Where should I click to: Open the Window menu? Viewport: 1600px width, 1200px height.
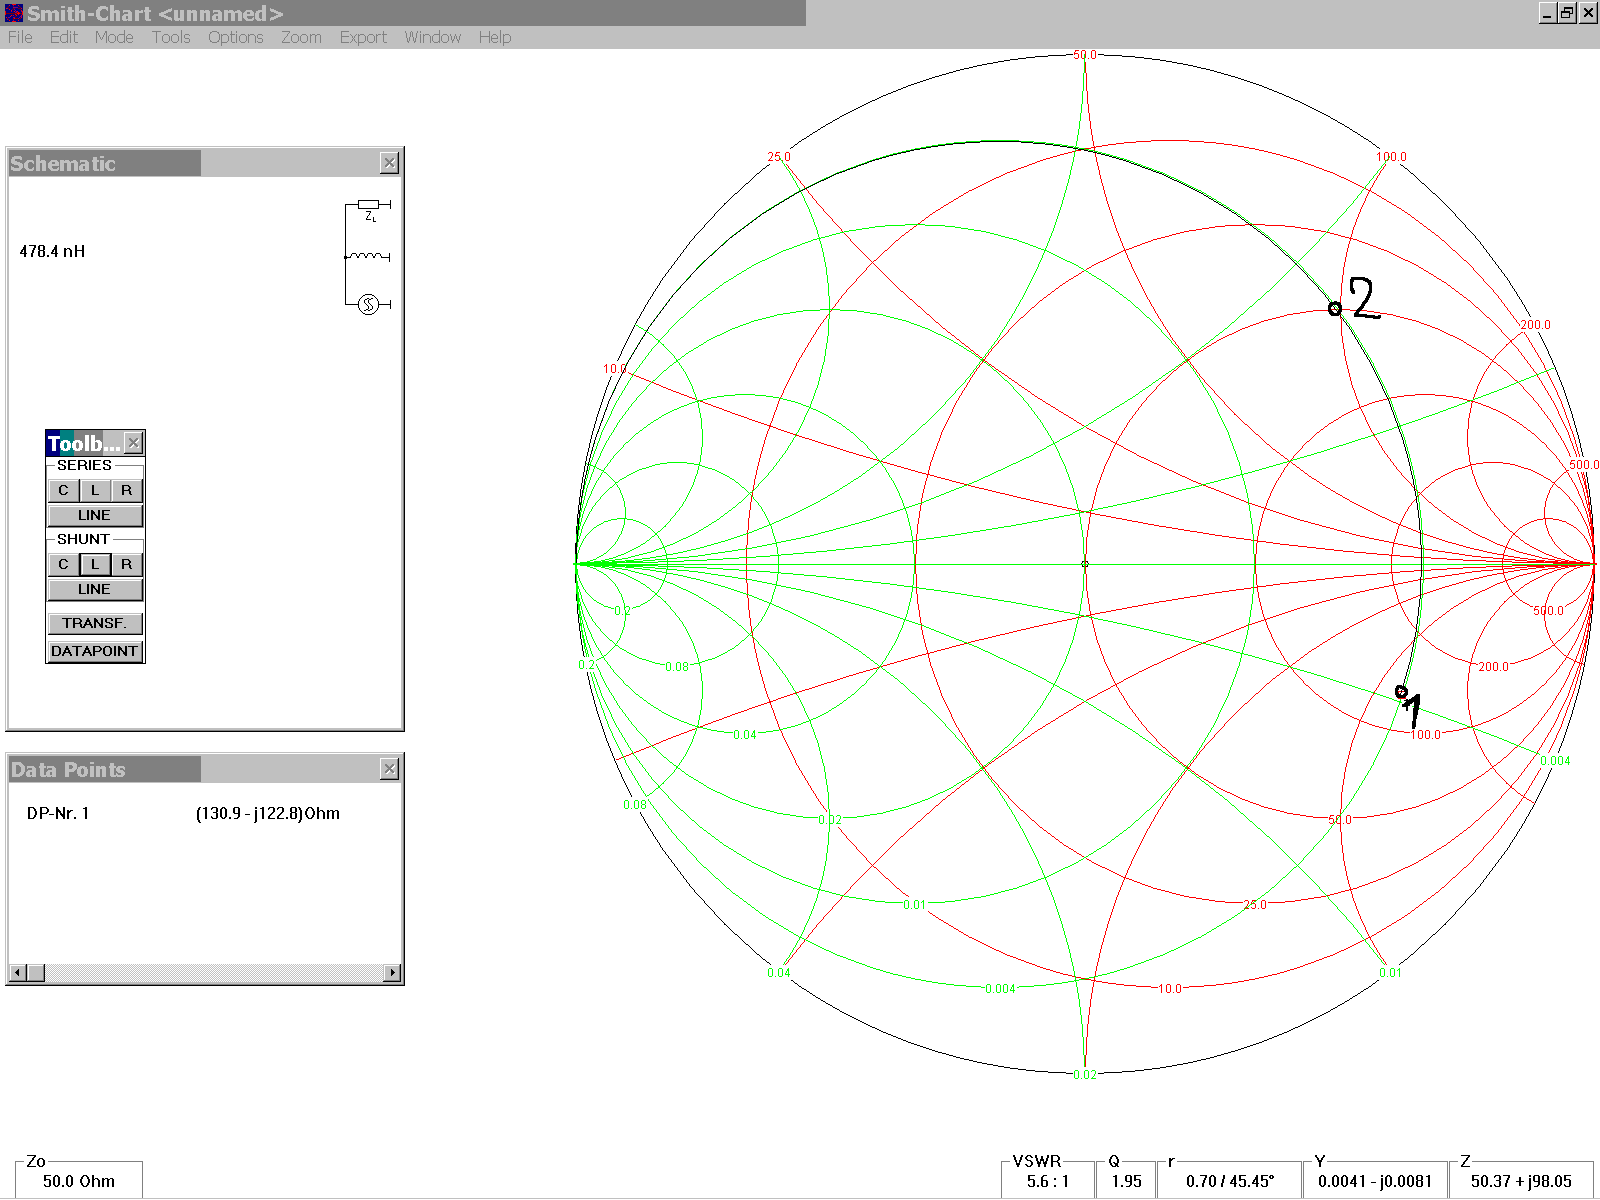tap(432, 37)
